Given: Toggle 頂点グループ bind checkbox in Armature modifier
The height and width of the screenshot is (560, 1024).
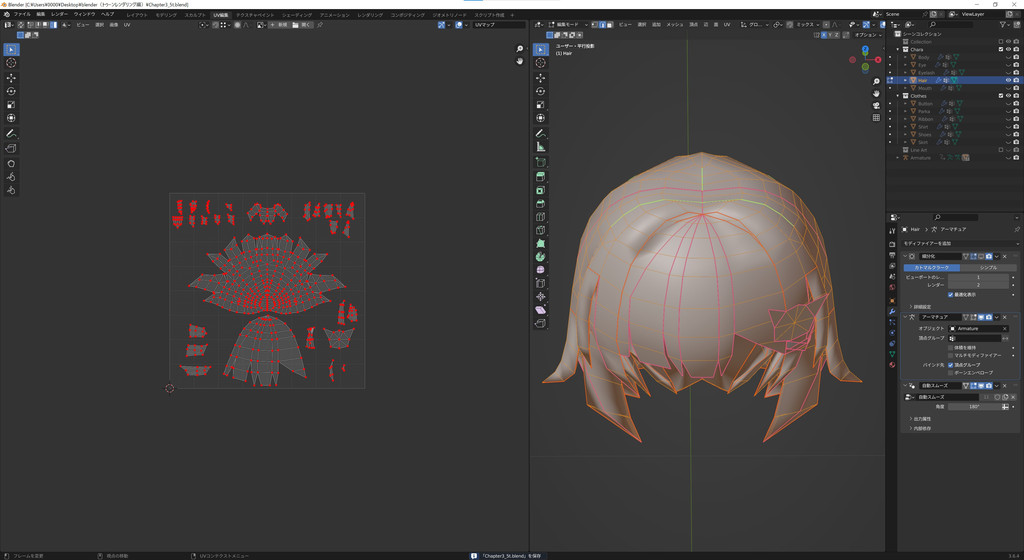Looking at the screenshot, I should click(951, 365).
